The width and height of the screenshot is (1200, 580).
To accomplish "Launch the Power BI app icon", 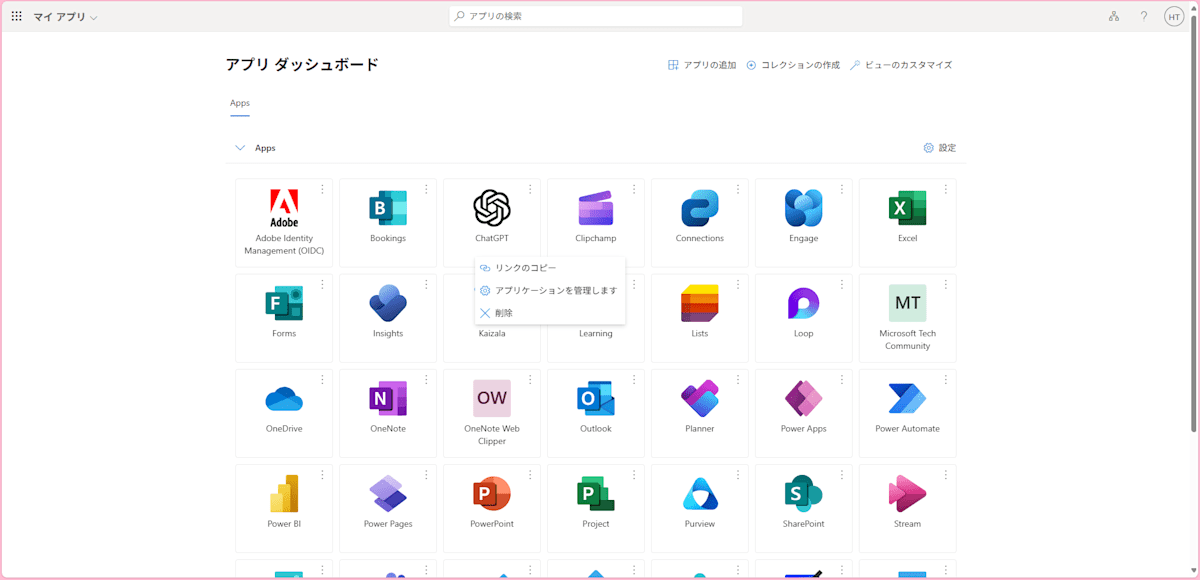I will [x=284, y=493].
